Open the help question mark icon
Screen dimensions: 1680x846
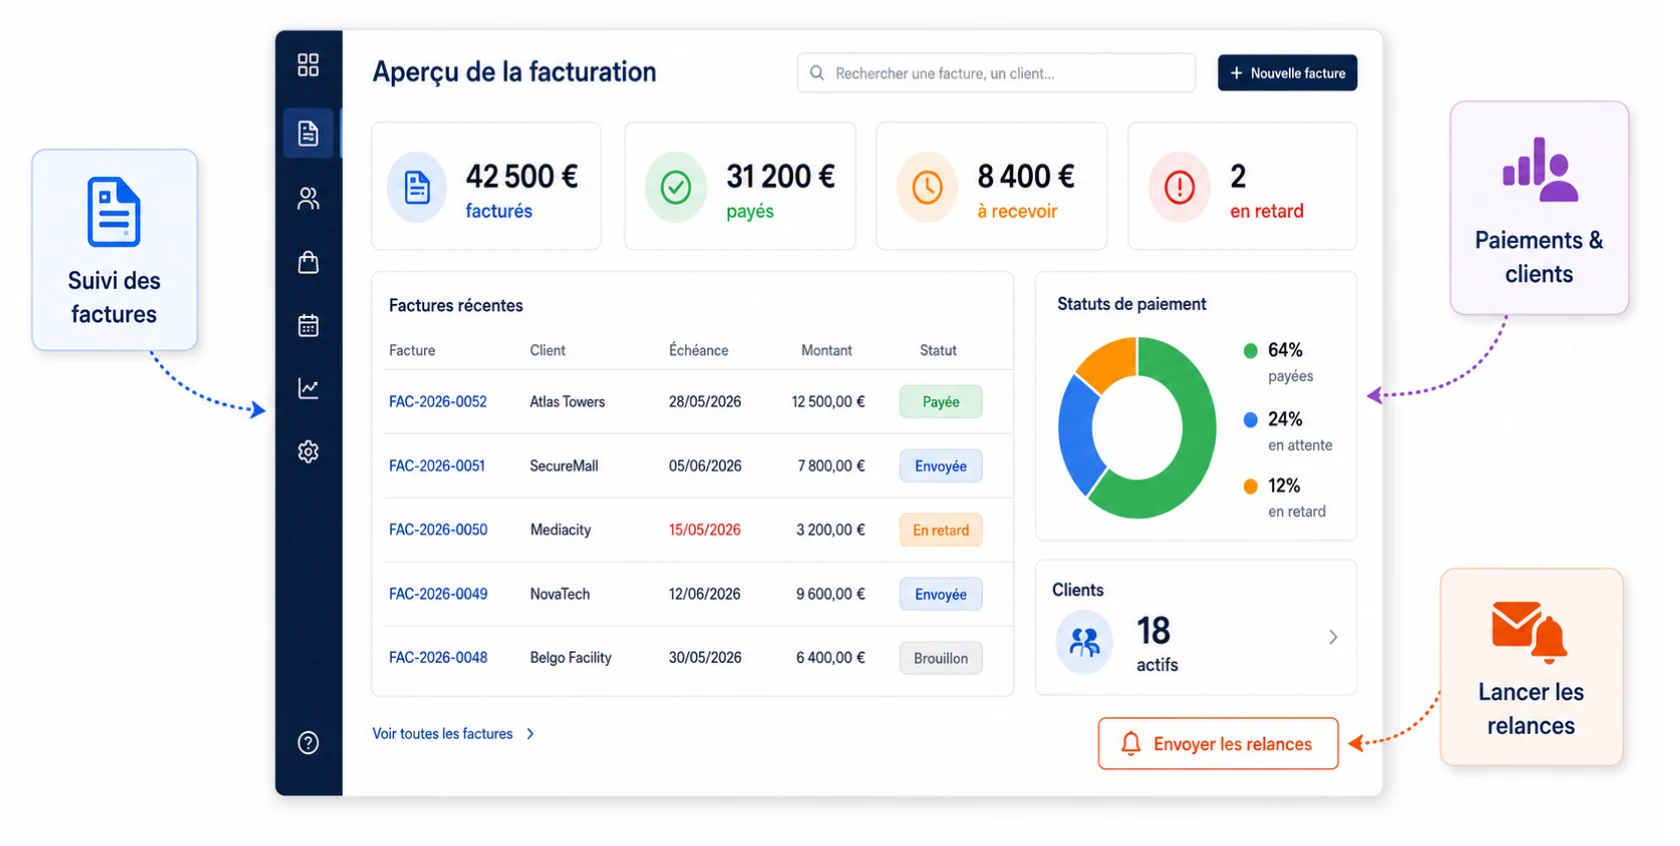coord(308,743)
